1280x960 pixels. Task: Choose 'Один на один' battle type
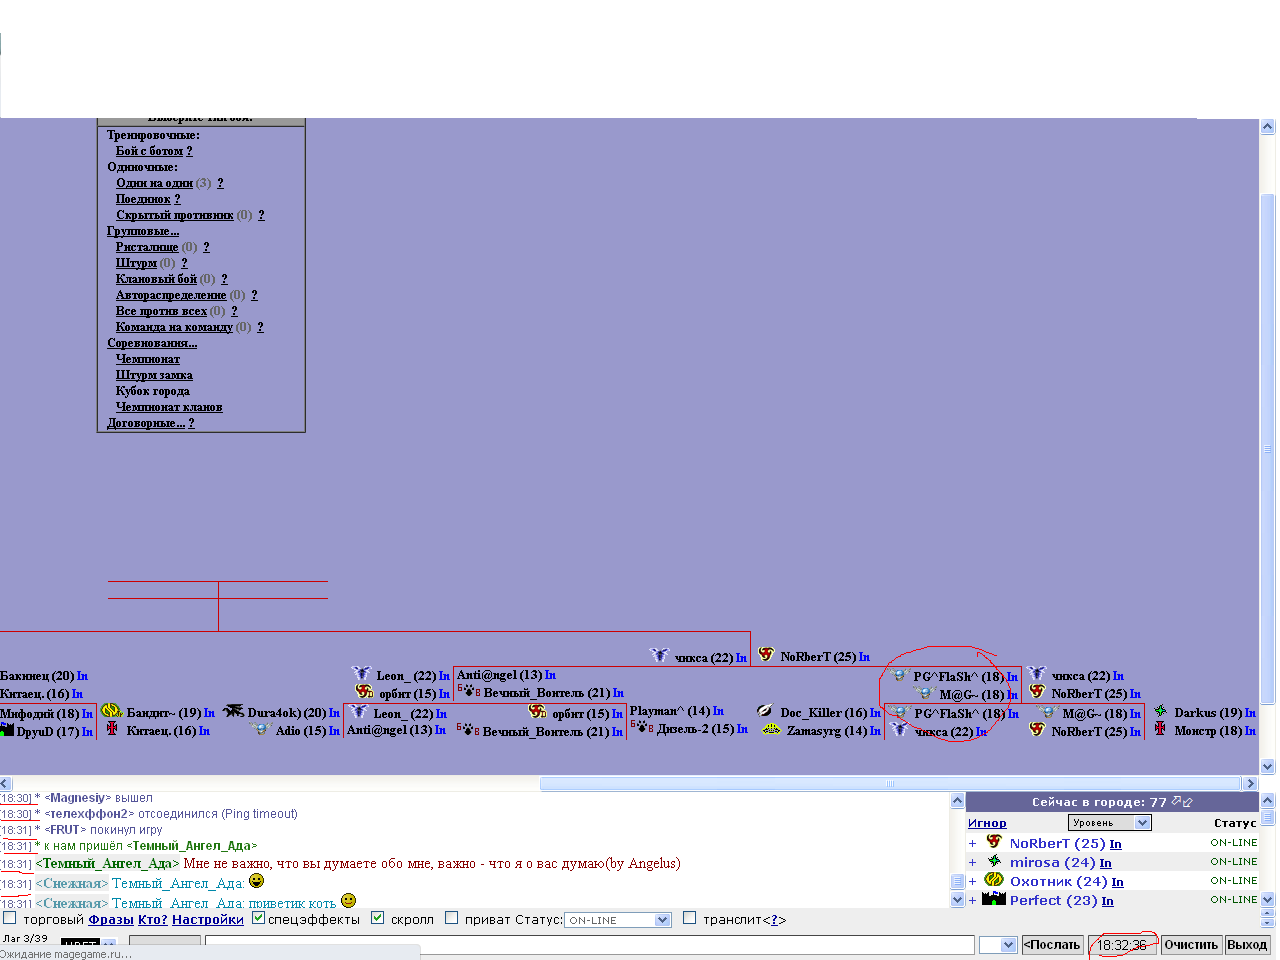tap(154, 183)
